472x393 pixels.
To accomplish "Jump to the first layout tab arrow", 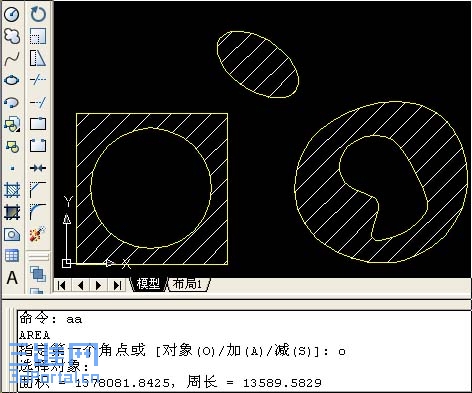I will point(62,285).
